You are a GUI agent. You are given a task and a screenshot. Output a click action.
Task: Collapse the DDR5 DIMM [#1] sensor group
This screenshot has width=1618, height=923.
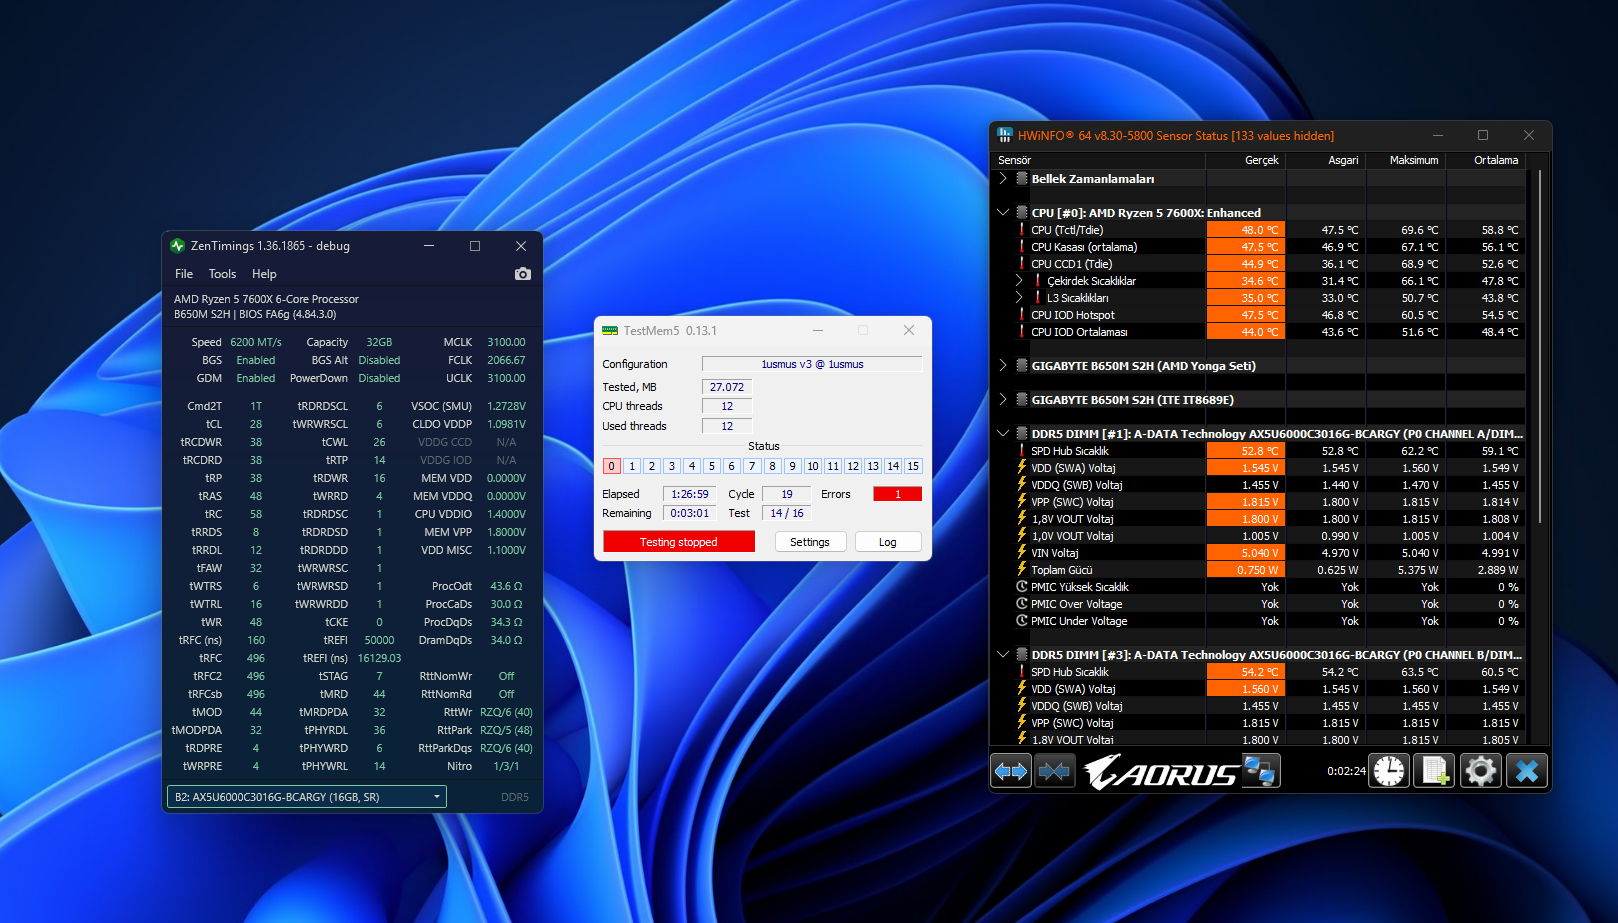(1003, 434)
